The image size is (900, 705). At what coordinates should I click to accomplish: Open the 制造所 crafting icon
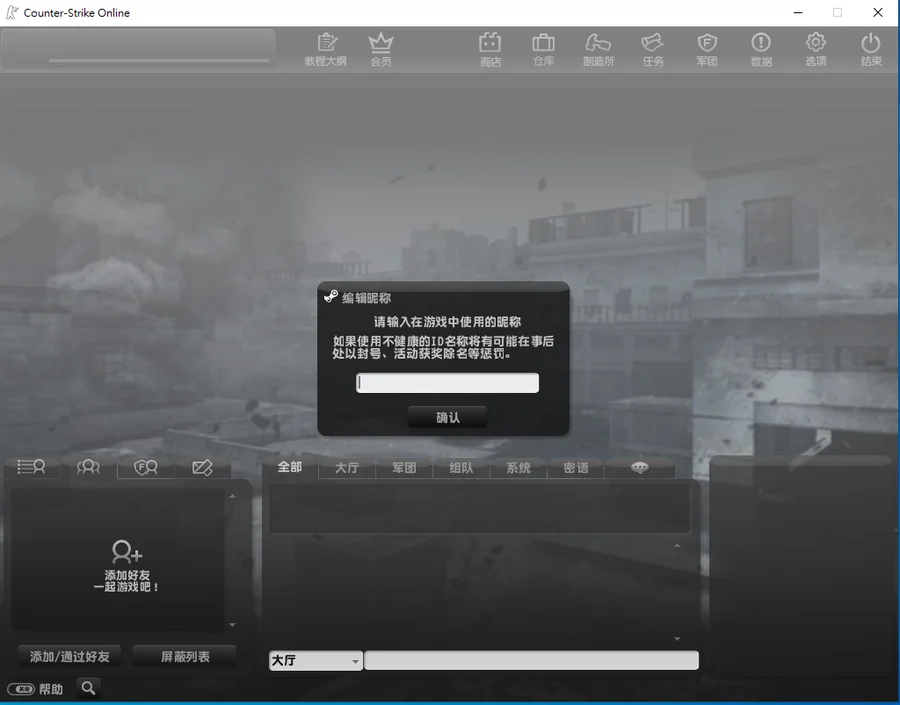pyautogui.click(x=598, y=49)
